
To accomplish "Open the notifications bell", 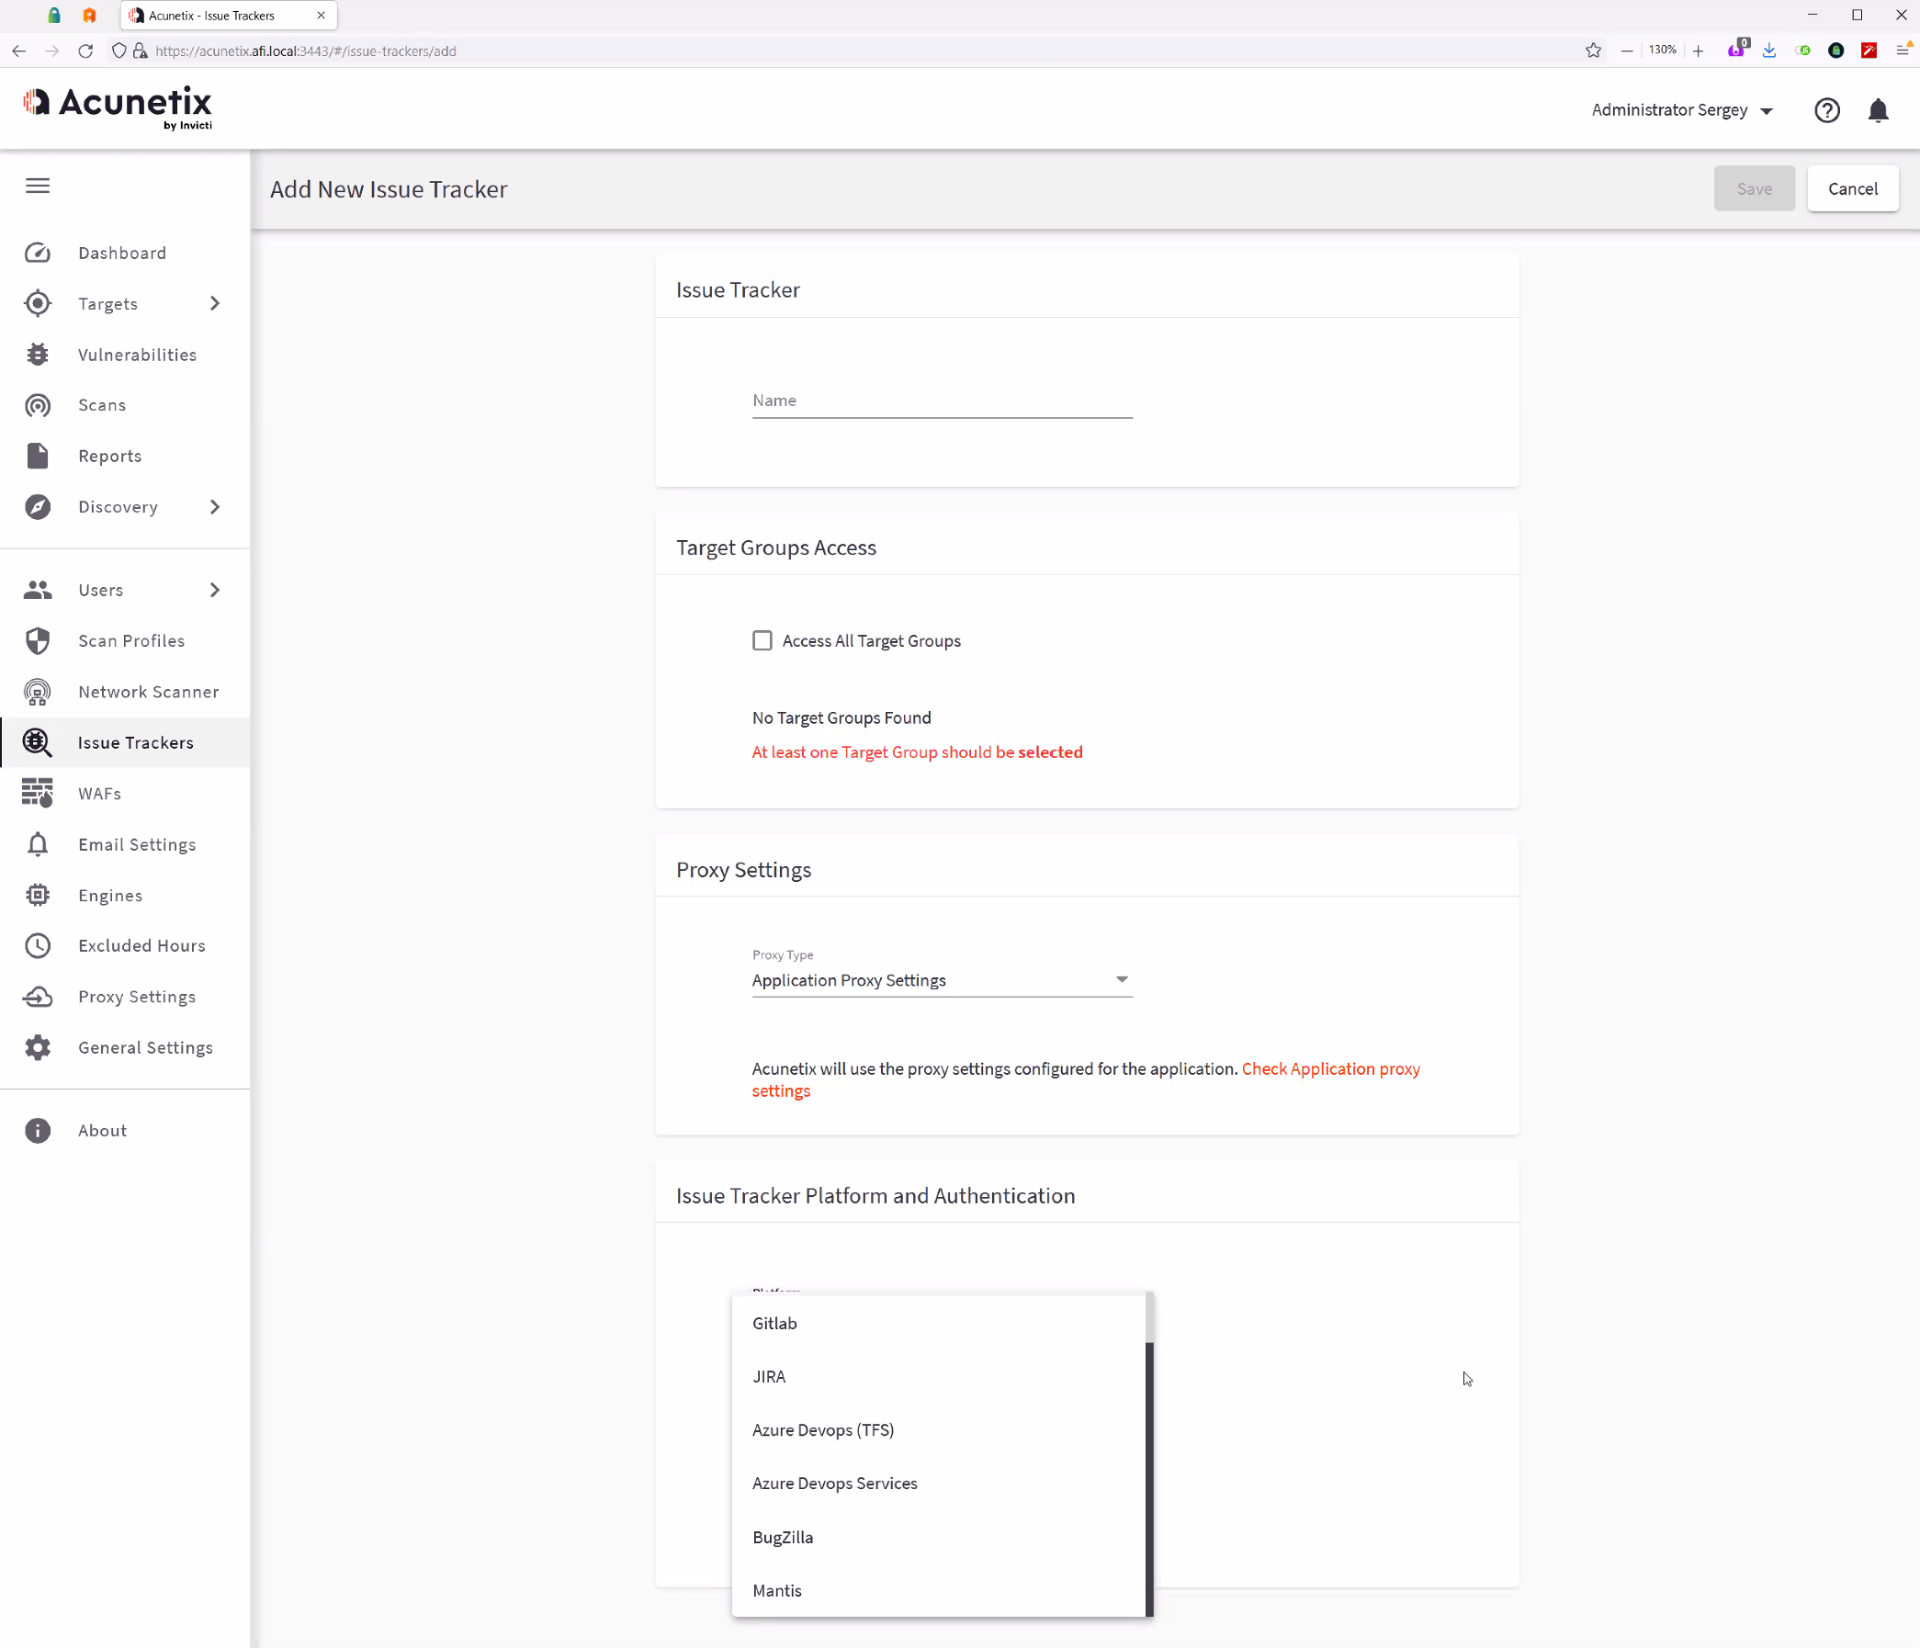I will point(1878,111).
